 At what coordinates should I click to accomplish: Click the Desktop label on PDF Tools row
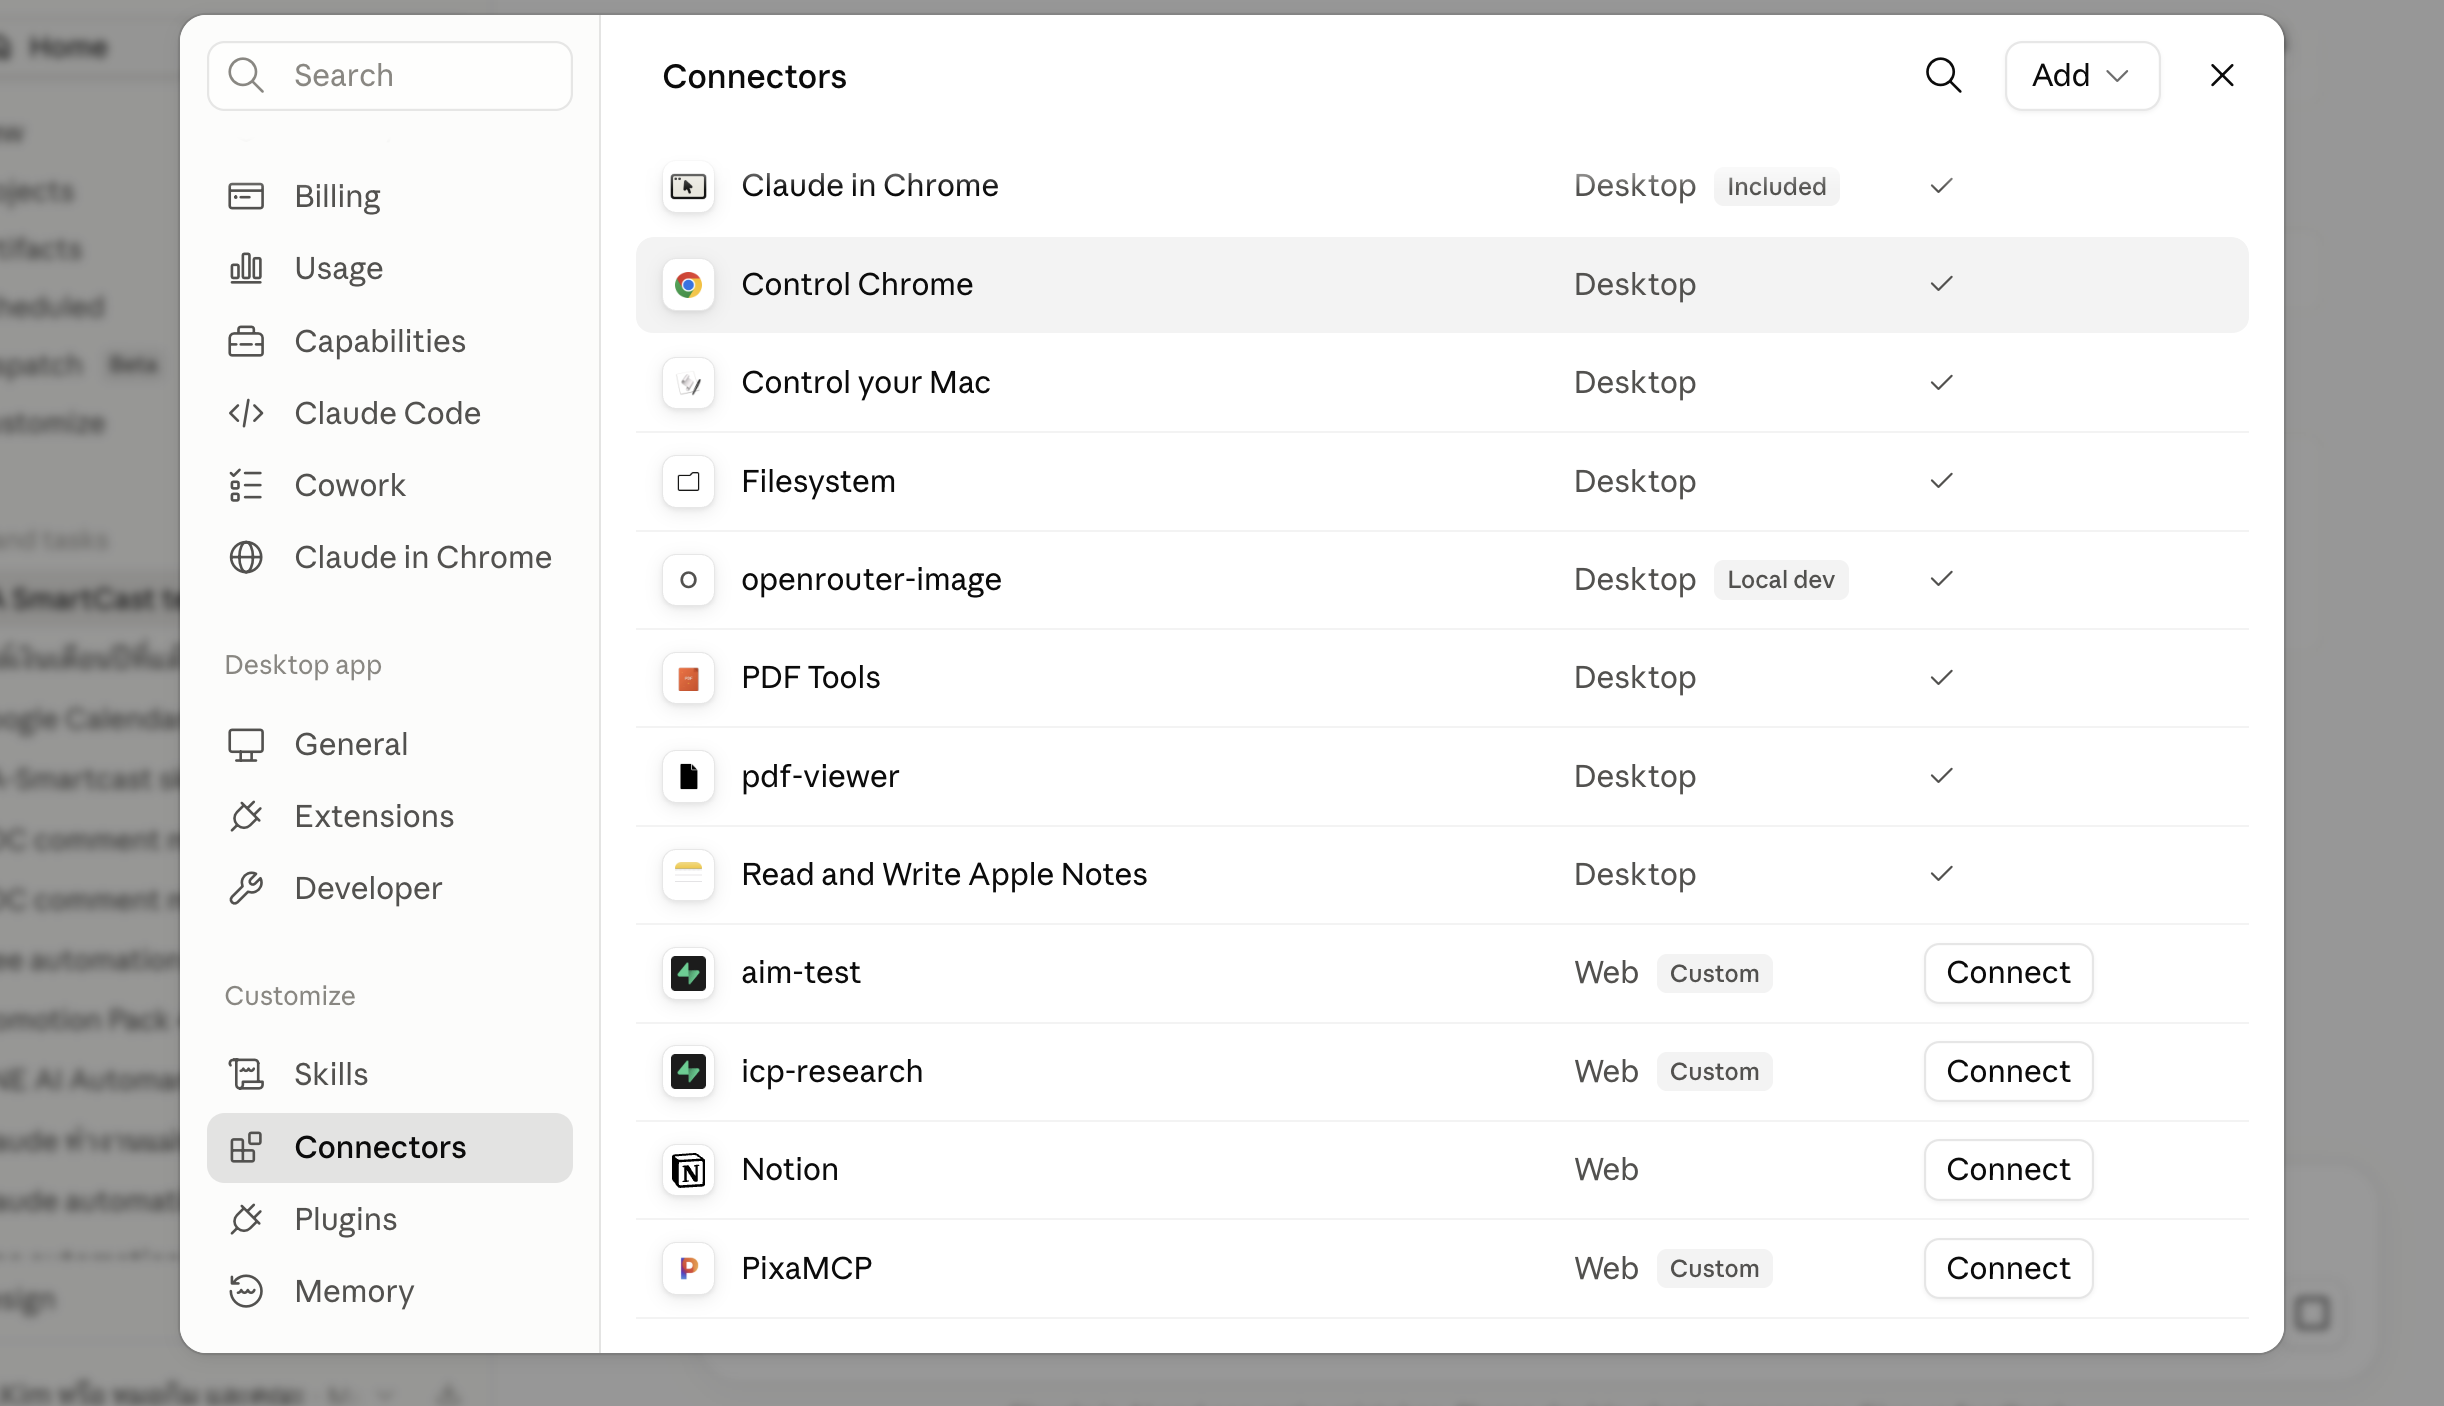1635,678
